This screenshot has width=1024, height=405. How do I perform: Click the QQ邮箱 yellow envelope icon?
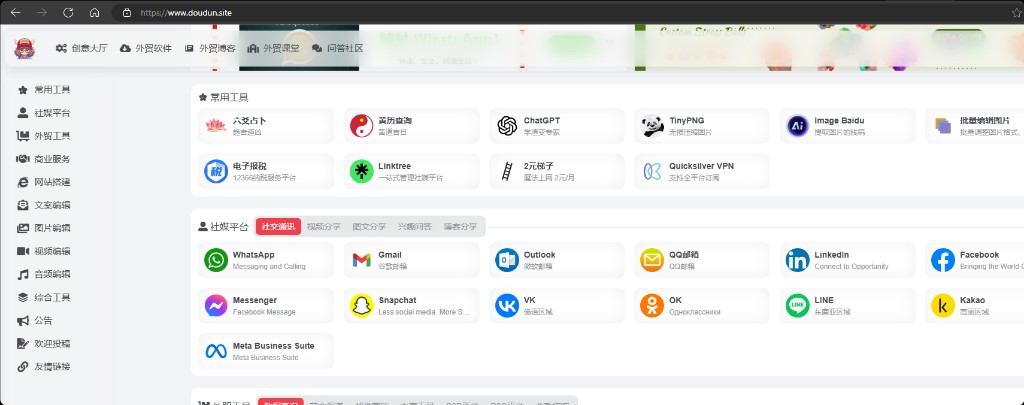[652, 260]
